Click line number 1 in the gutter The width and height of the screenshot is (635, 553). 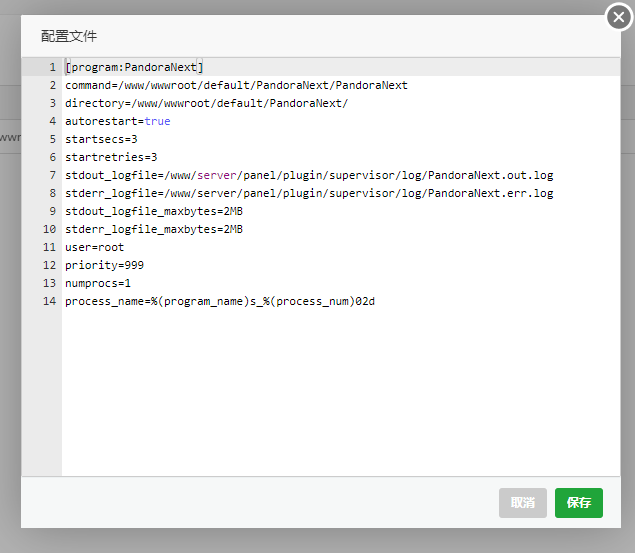tap(52, 67)
